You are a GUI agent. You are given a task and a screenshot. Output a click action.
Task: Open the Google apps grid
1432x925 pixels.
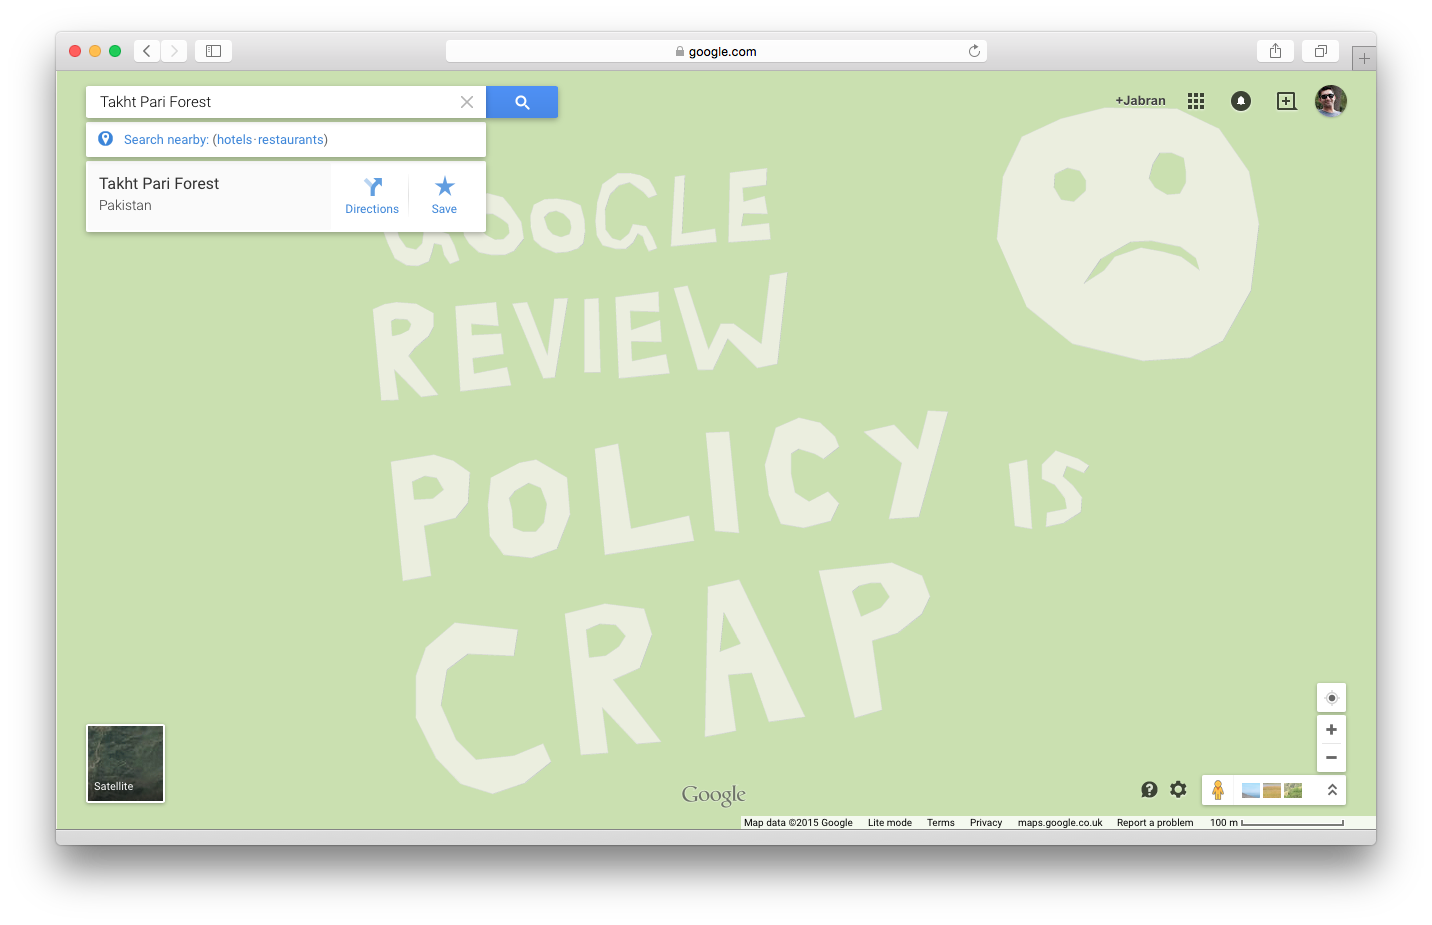click(1196, 101)
